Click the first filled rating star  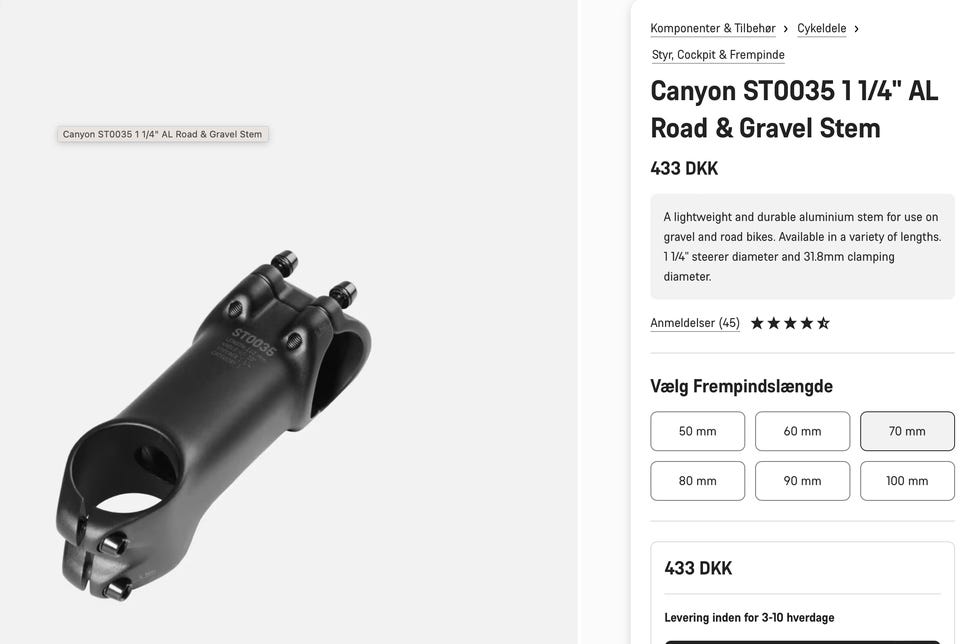click(x=757, y=323)
